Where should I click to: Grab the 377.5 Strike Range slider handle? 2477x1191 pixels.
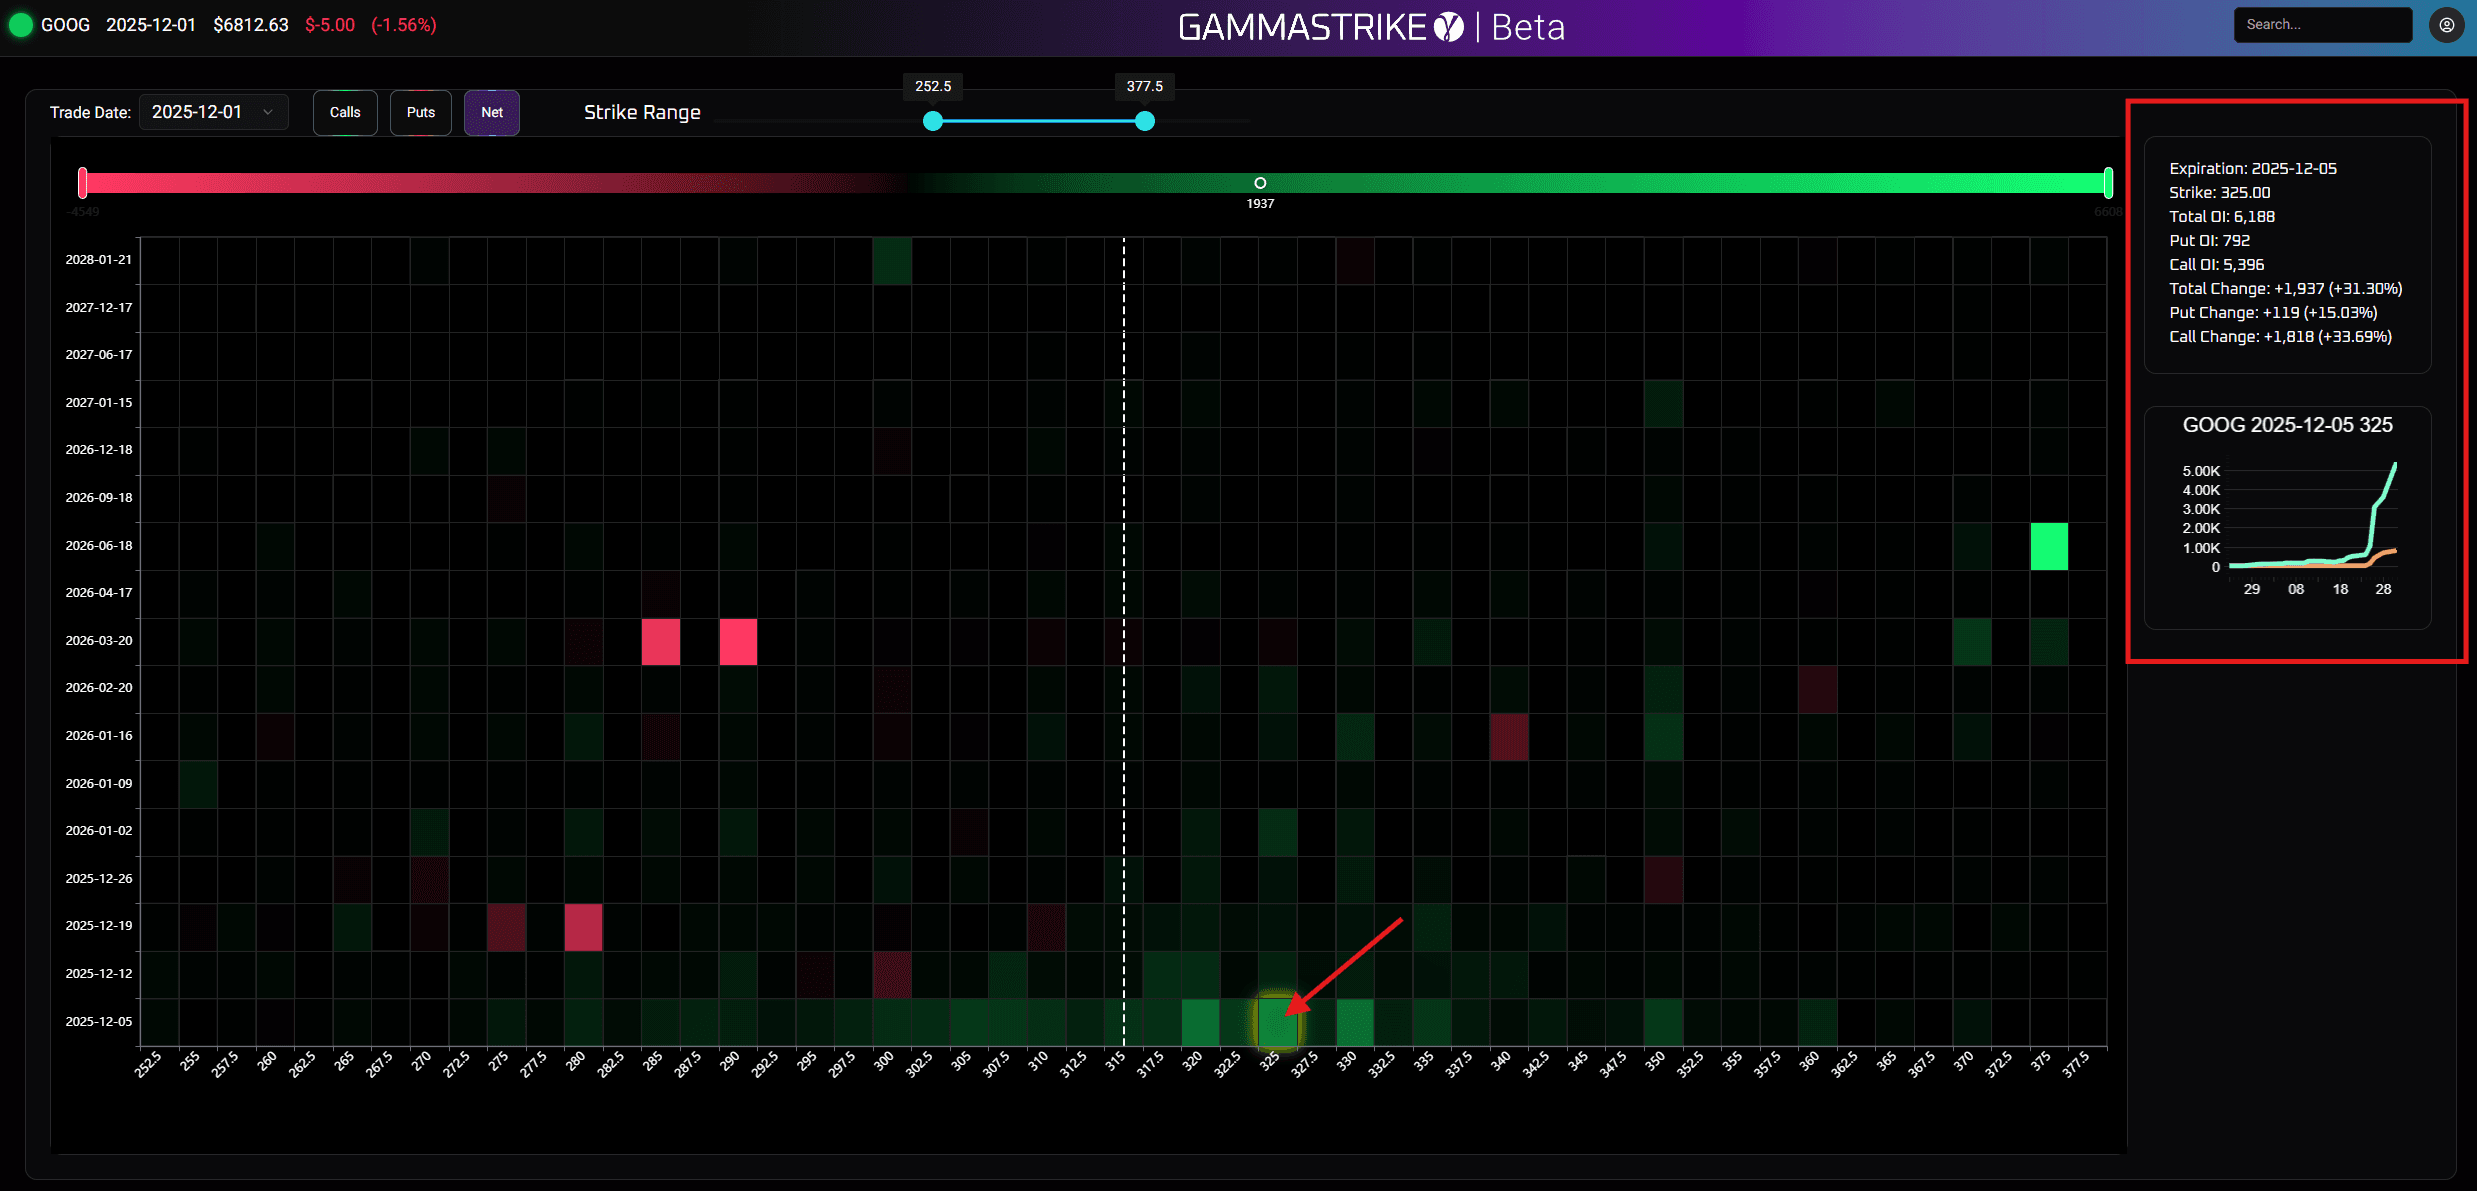click(x=1145, y=121)
